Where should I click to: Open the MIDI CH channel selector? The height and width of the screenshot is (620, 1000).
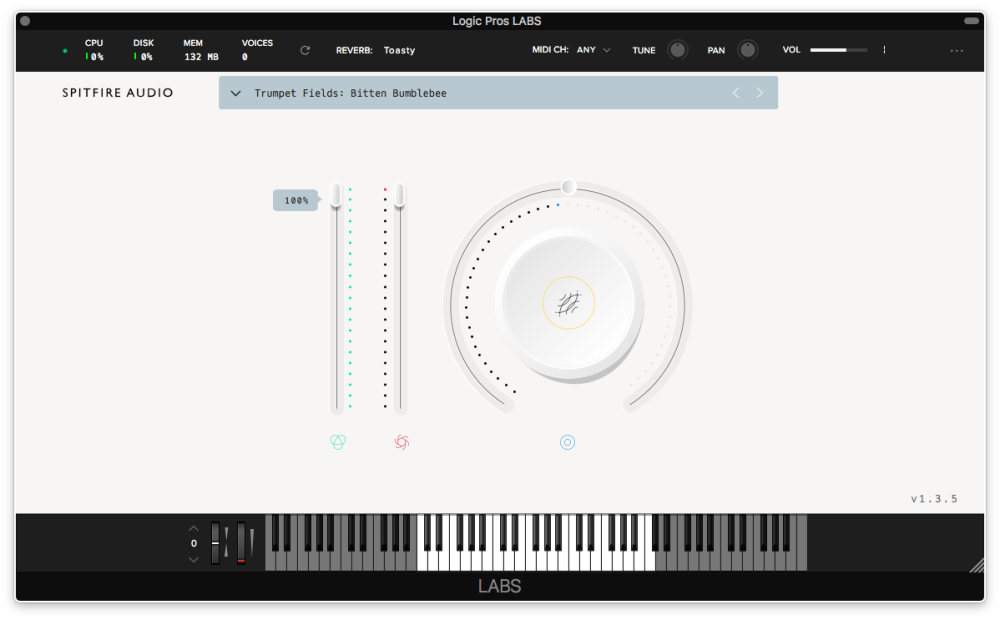(590, 48)
